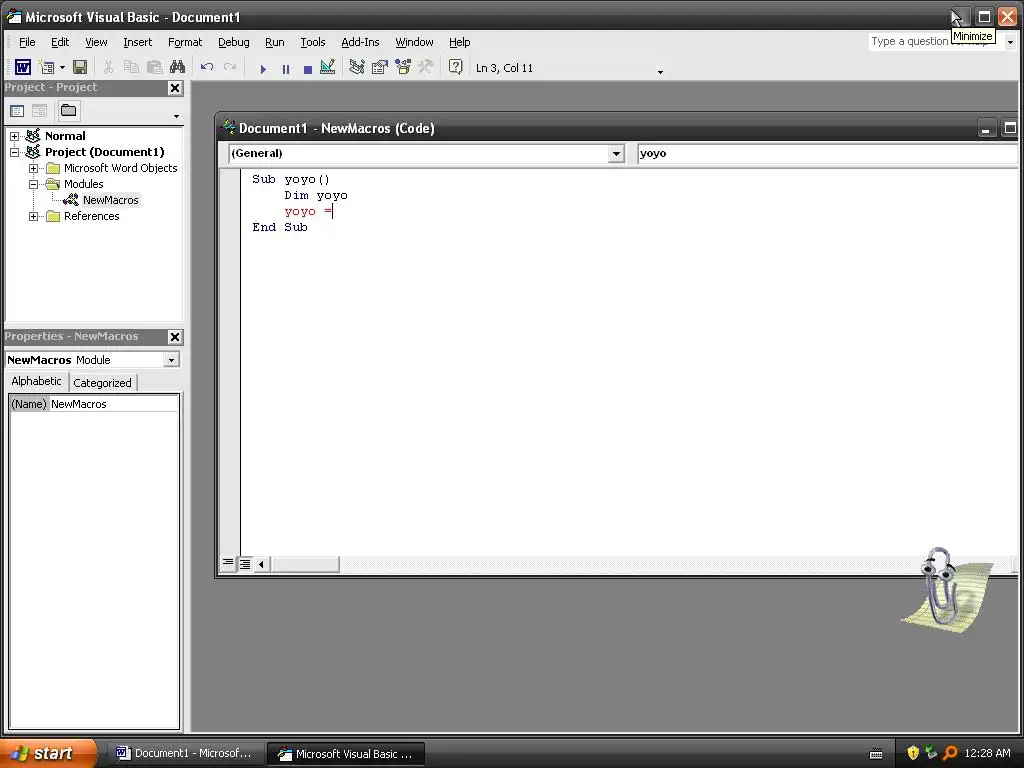The width and height of the screenshot is (1024, 768).
Task: Open Visual Basic Help icon
Action: point(455,67)
